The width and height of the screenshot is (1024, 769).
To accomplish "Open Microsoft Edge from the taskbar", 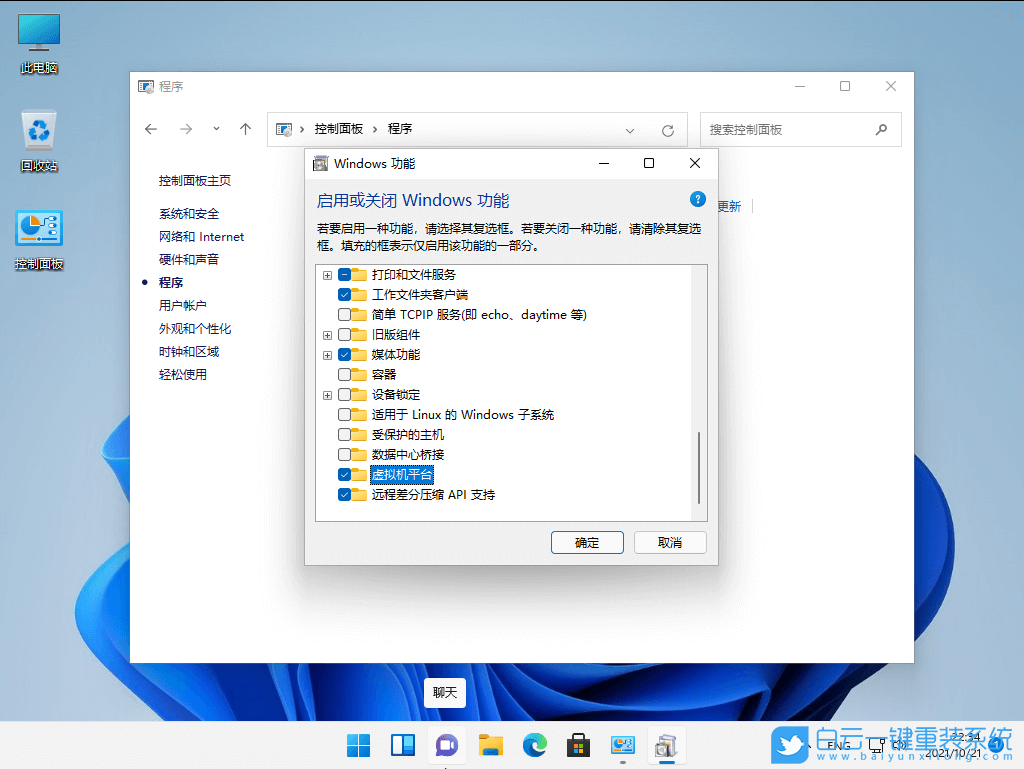I will tap(534, 745).
